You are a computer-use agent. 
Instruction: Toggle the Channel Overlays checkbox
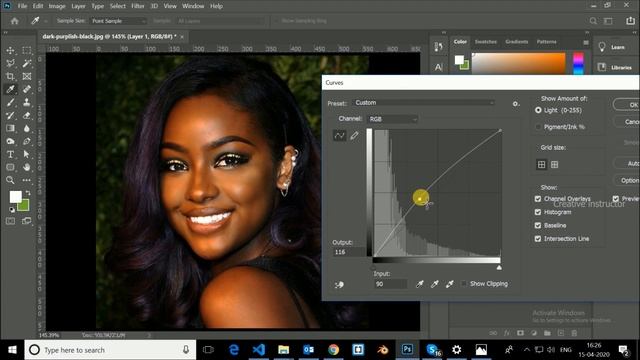[538, 199]
